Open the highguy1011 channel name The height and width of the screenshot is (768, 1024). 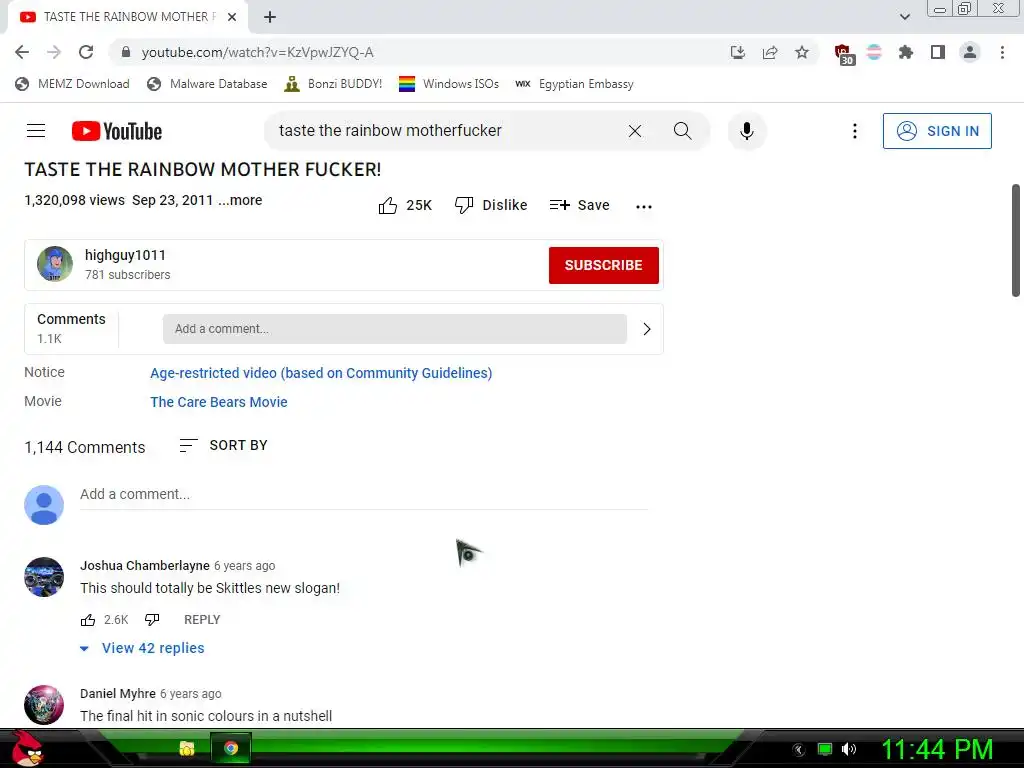click(x=125, y=255)
